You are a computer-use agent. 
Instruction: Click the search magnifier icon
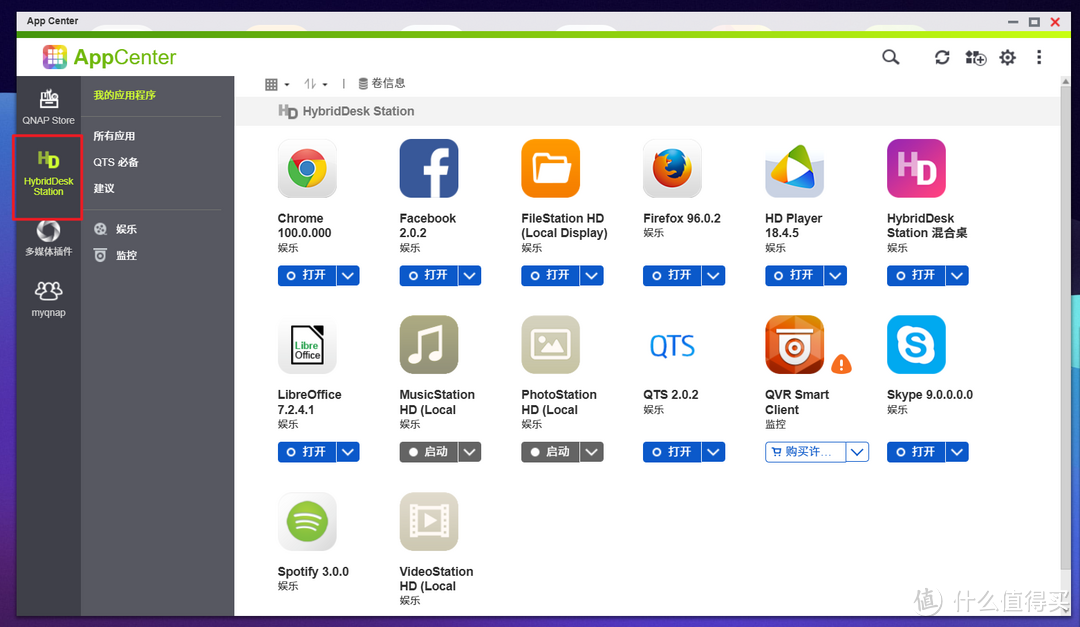tap(890, 57)
